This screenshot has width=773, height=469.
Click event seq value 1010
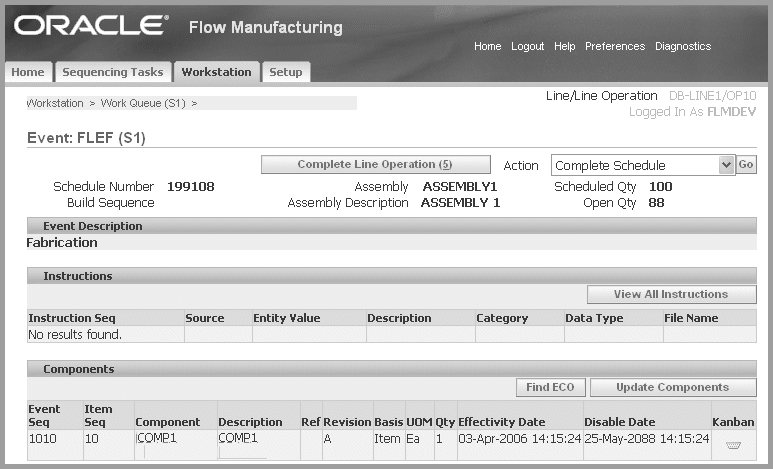(42, 438)
